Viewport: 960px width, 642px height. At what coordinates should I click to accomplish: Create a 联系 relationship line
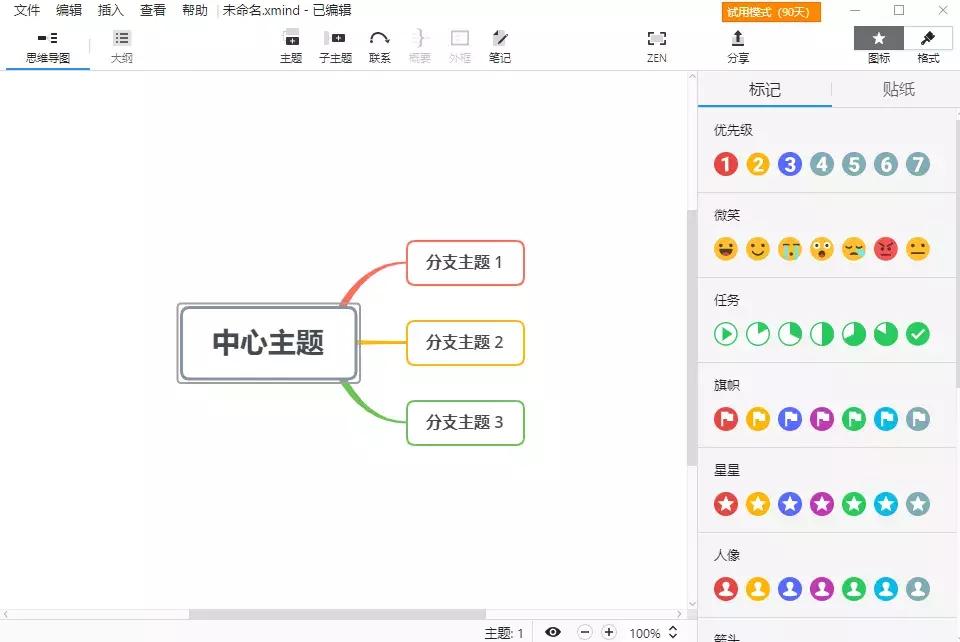379,44
